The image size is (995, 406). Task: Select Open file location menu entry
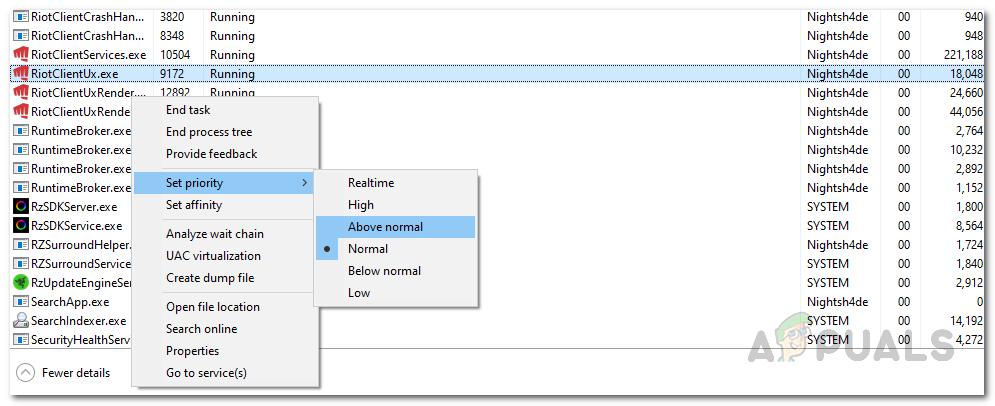(x=213, y=307)
